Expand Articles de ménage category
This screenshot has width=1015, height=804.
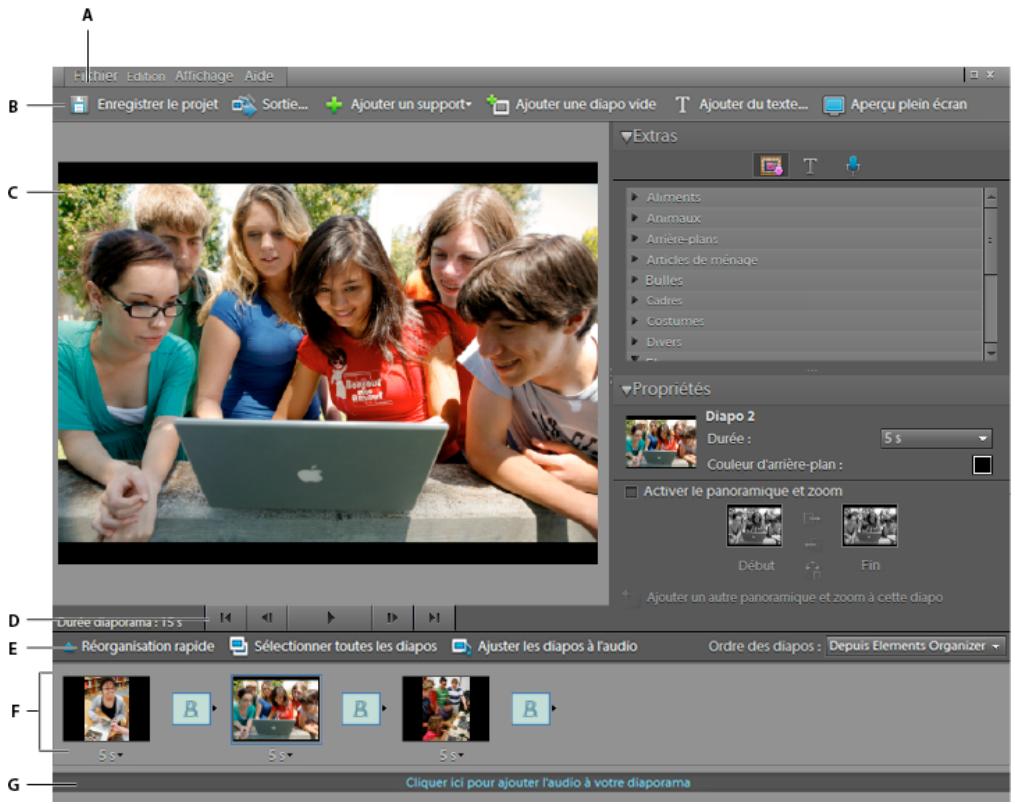click(x=635, y=260)
